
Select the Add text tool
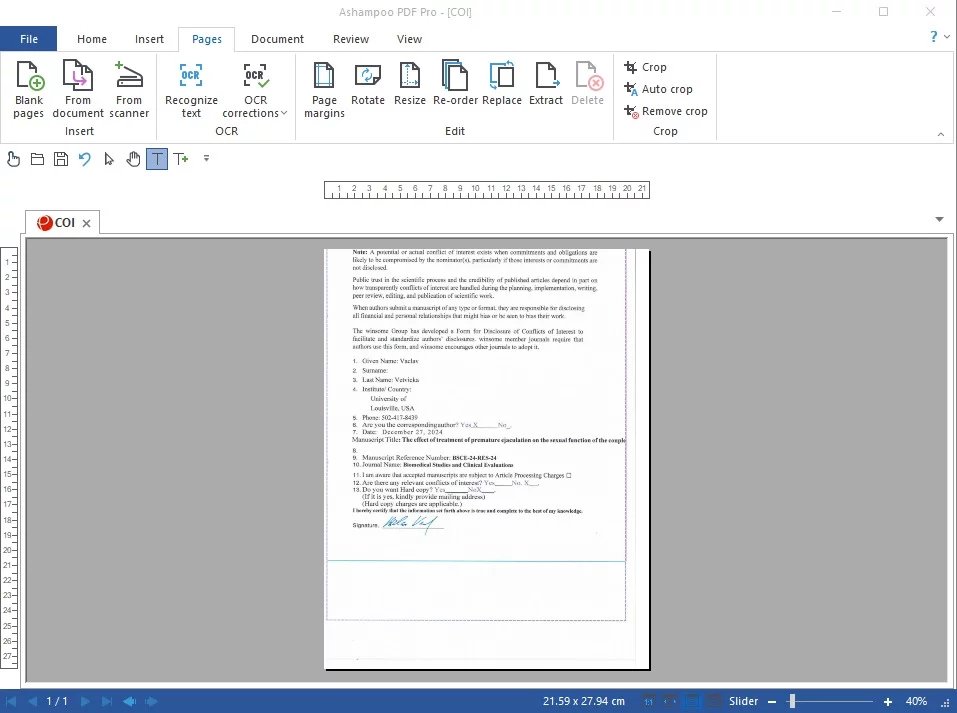(181, 159)
